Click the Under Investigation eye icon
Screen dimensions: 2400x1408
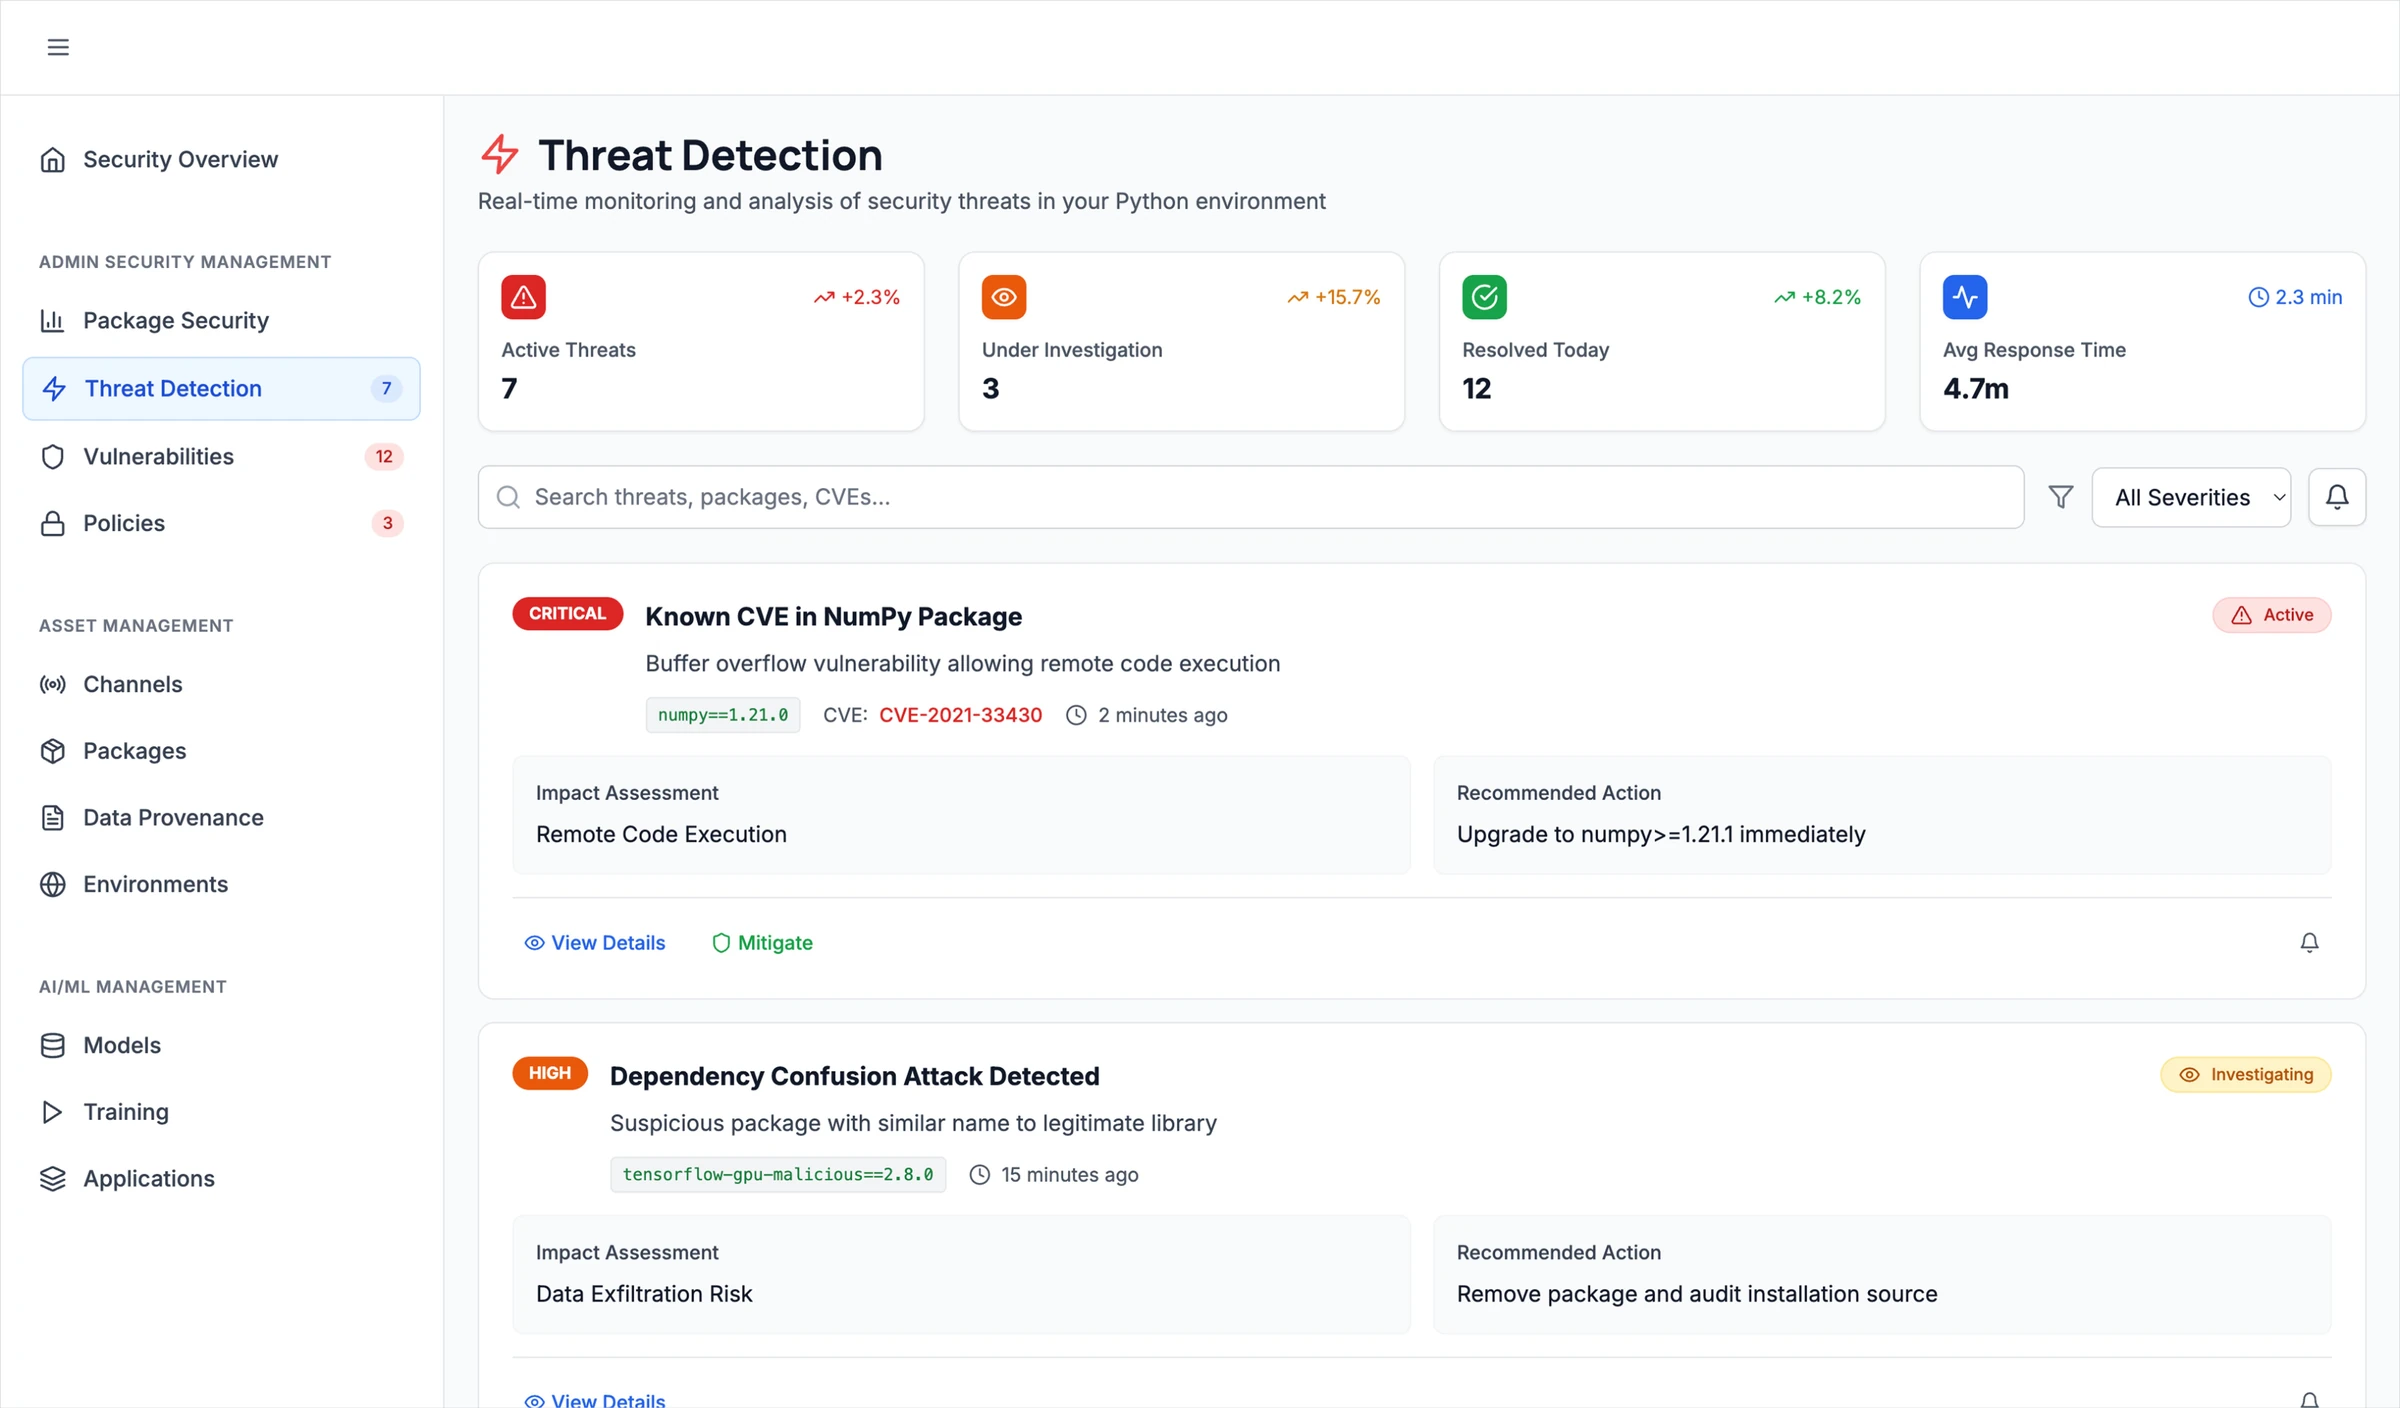(1004, 297)
